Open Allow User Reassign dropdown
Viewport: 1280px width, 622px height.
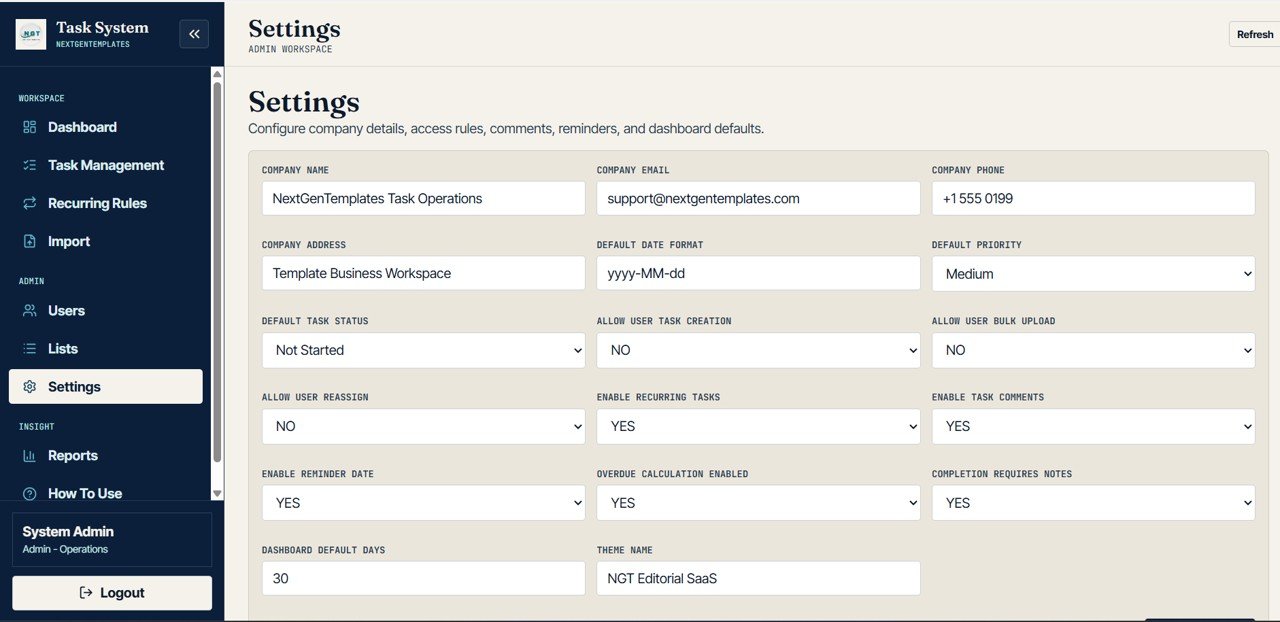coord(423,426)
